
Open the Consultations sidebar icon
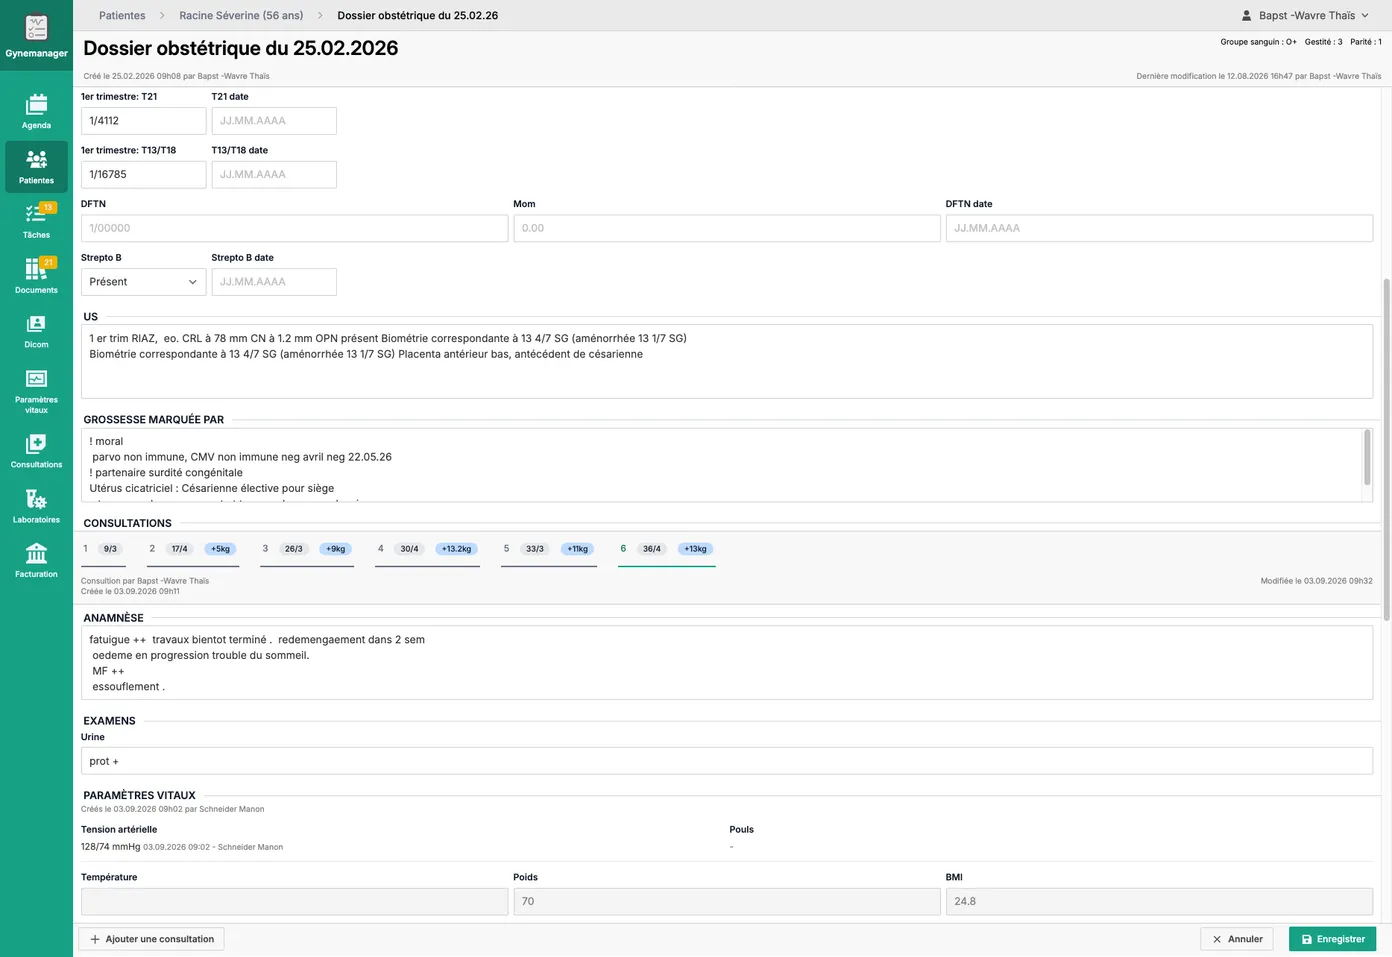36,443
